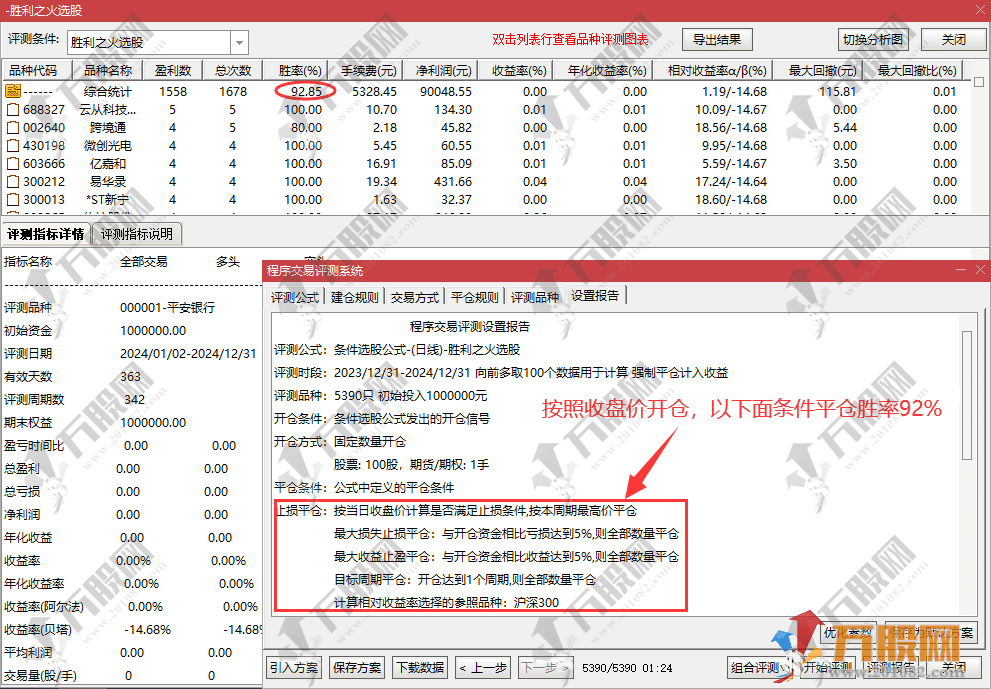The image size is (991, 689).
Task: Click the 5328.45 fee value
Action: [374, 92]
